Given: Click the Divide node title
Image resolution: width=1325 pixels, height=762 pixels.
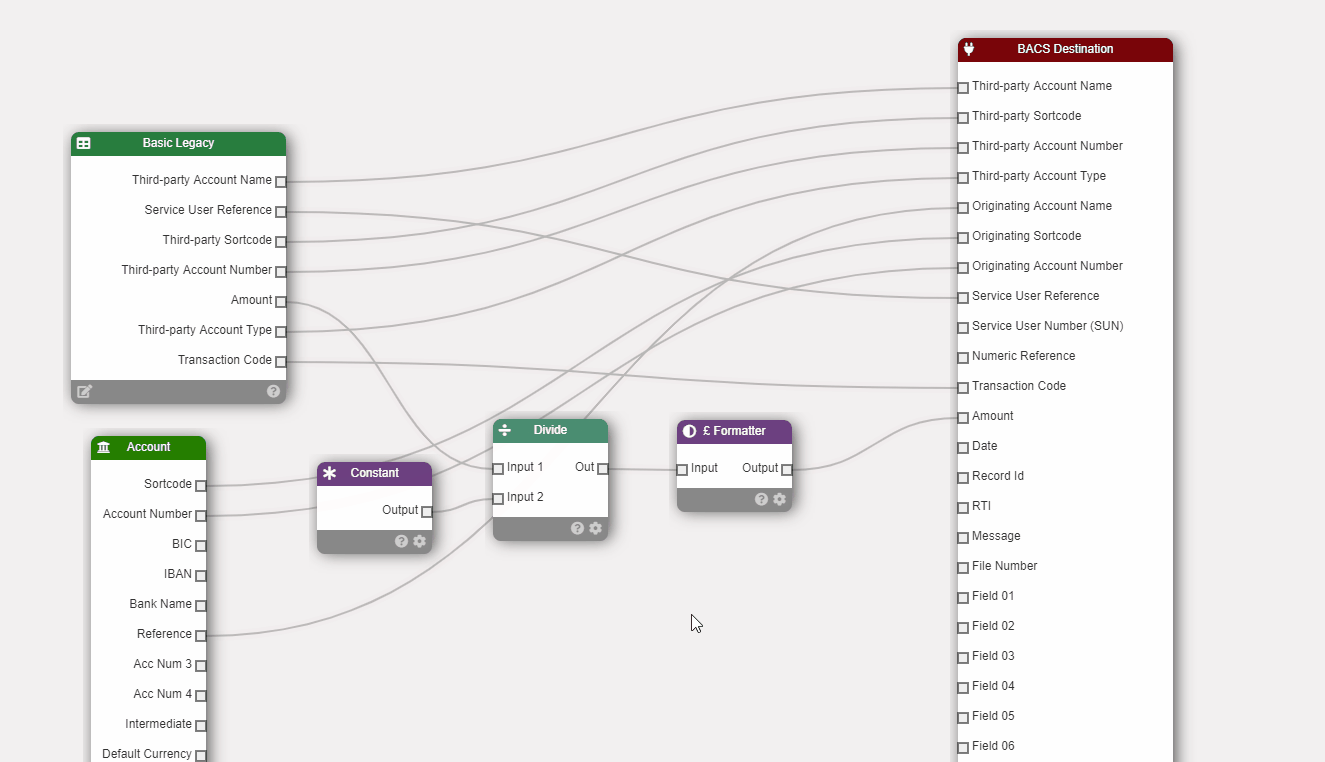Looking at the screenshot, I should (x=550, y=430).
